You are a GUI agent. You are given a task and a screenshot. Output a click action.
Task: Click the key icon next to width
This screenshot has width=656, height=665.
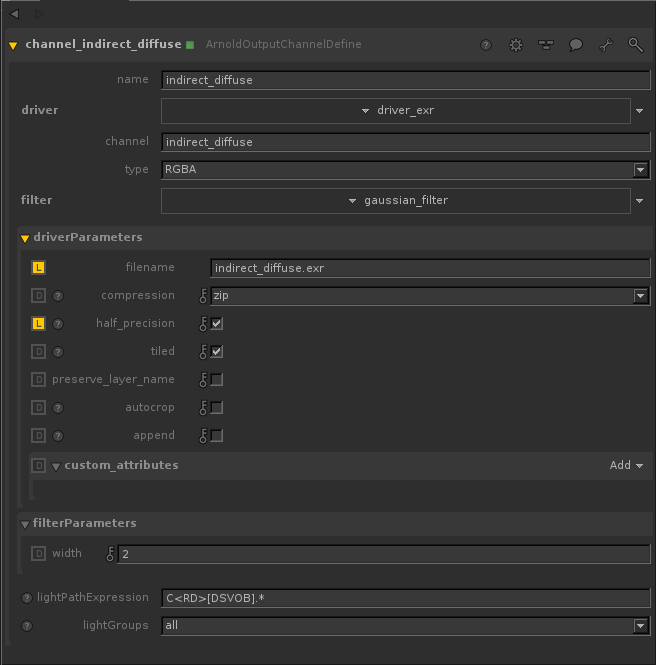point(110,554)
